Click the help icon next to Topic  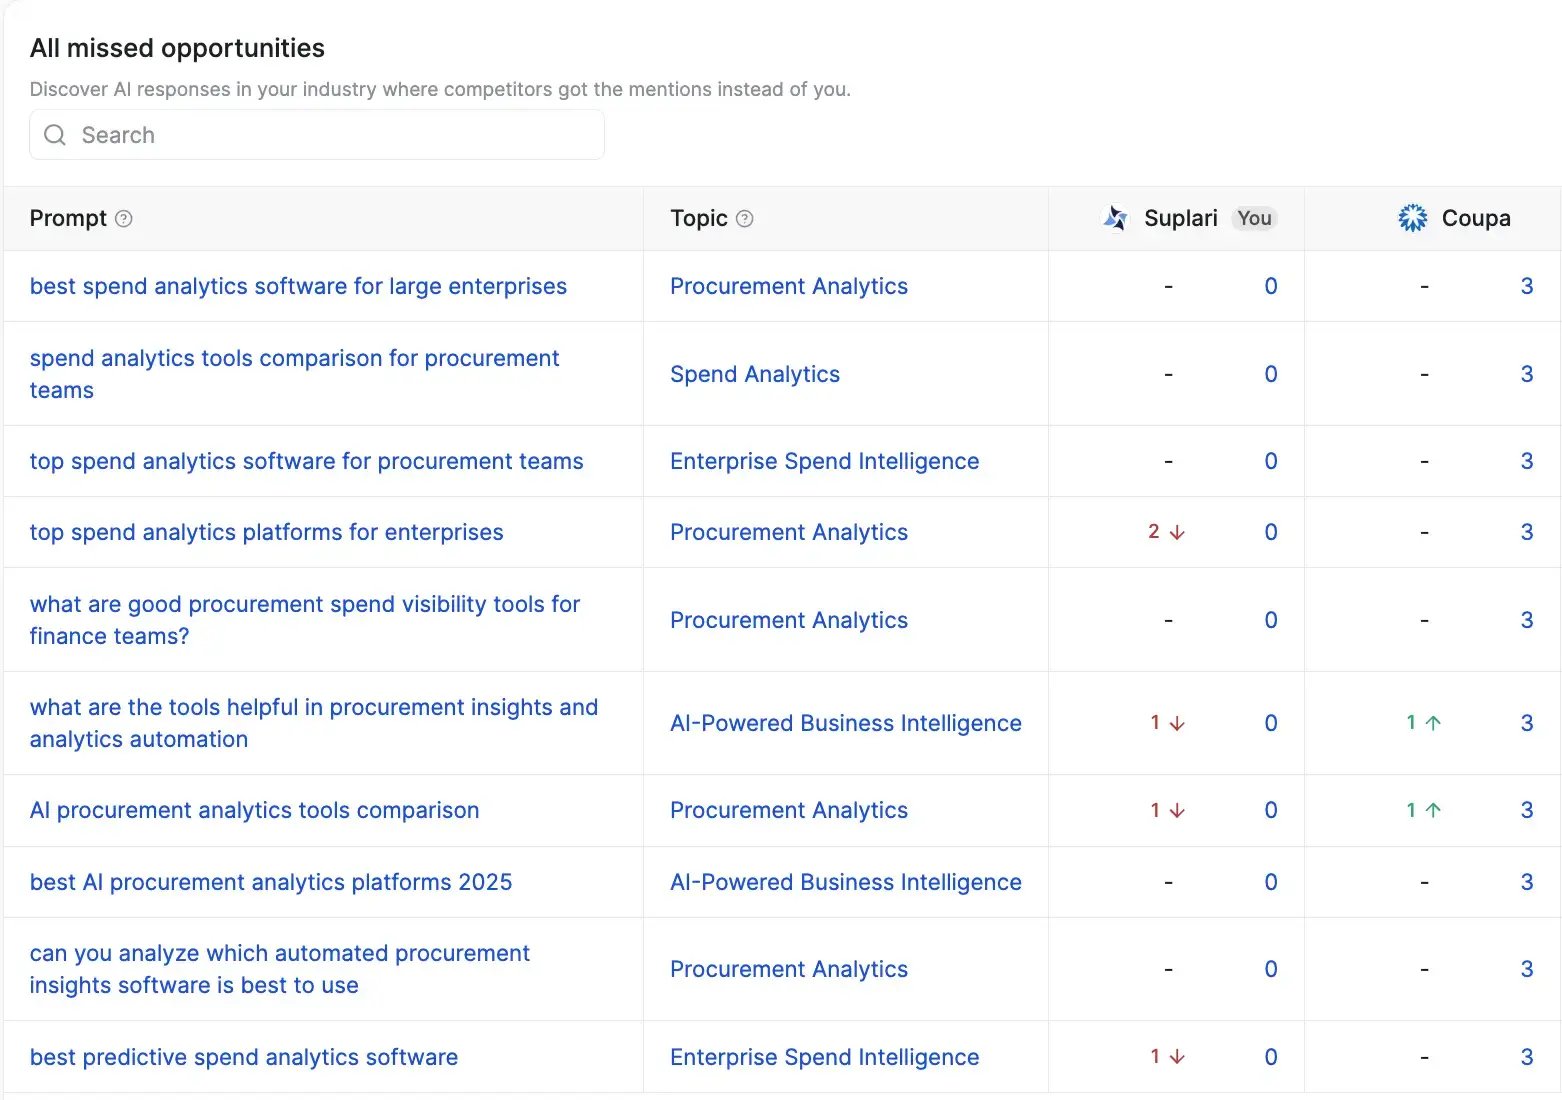coord(745,219)
